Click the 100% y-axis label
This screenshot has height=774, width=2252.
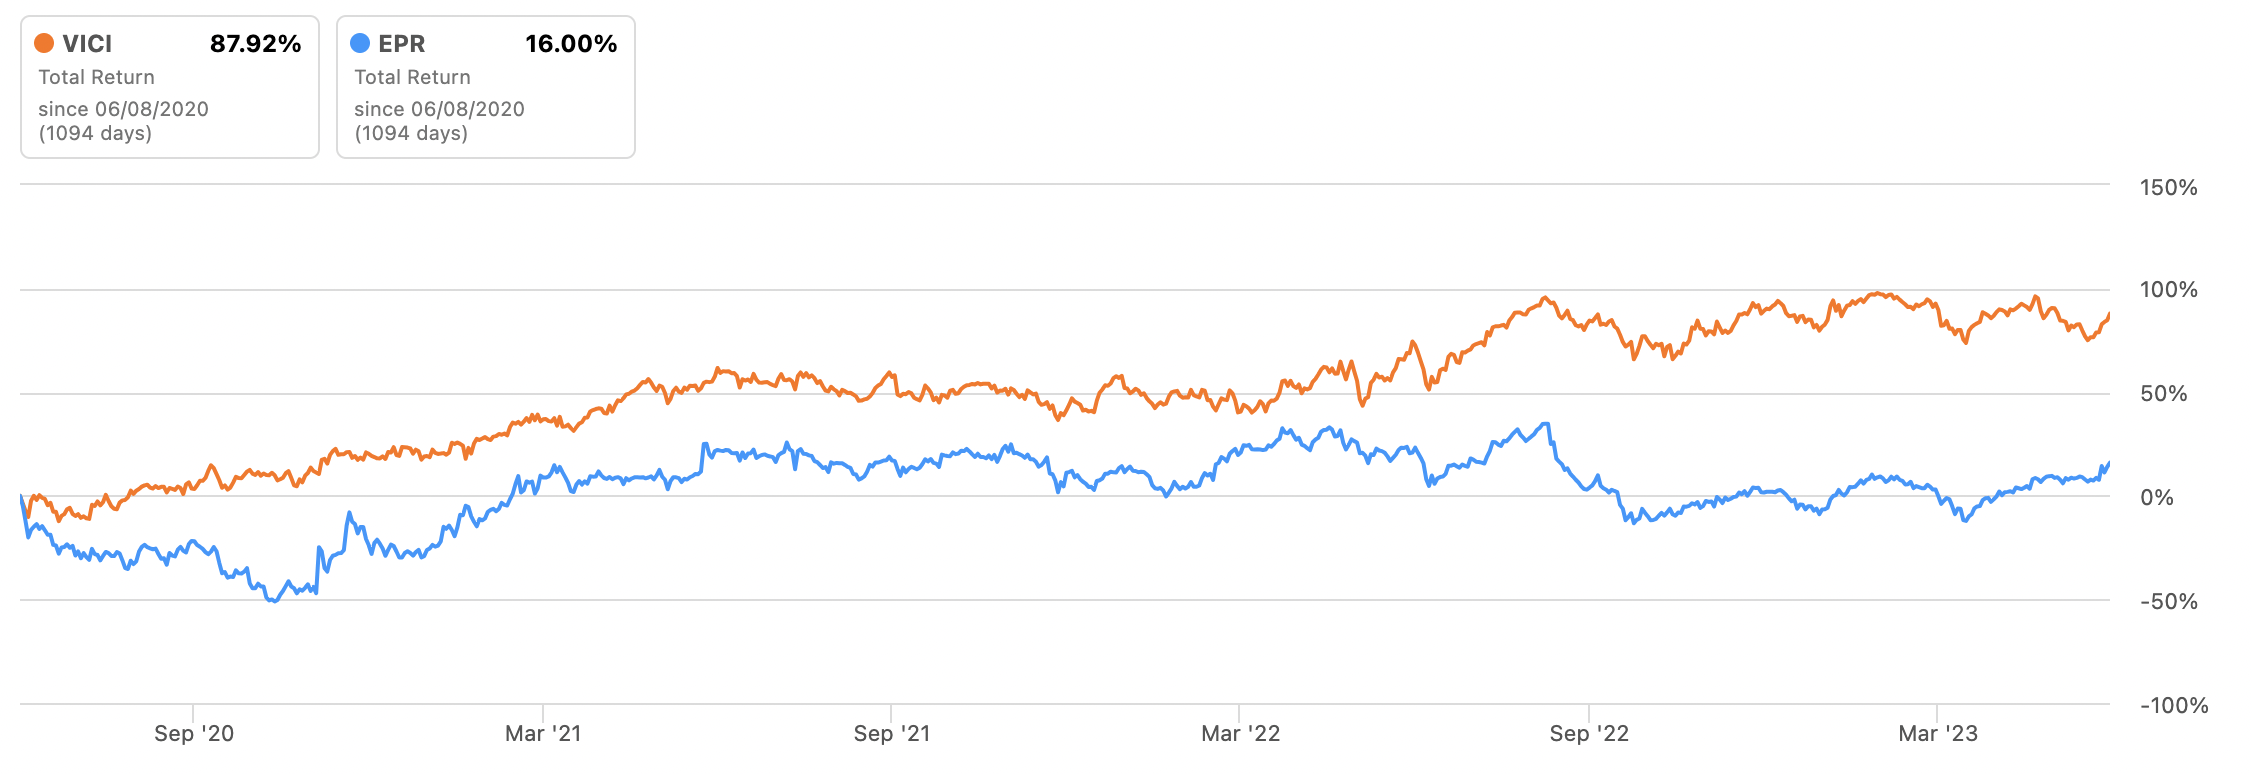point(2168,290)
